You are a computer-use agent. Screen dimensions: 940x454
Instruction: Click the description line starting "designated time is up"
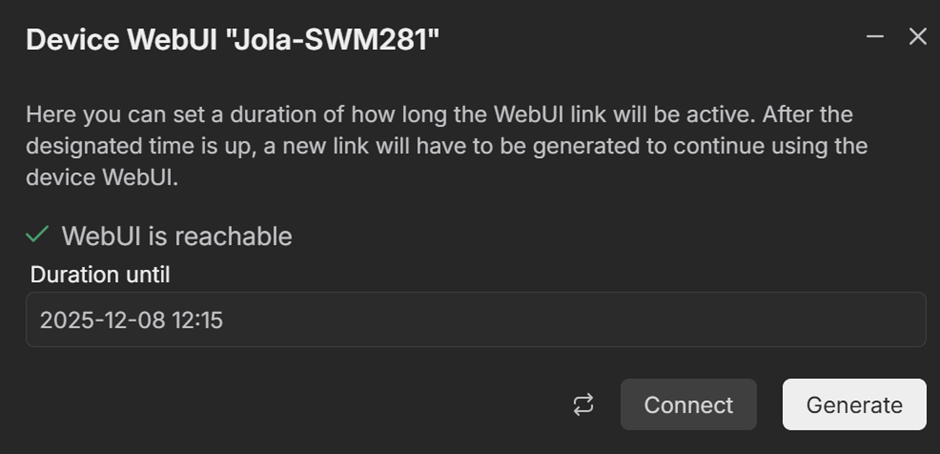[446, 146]
